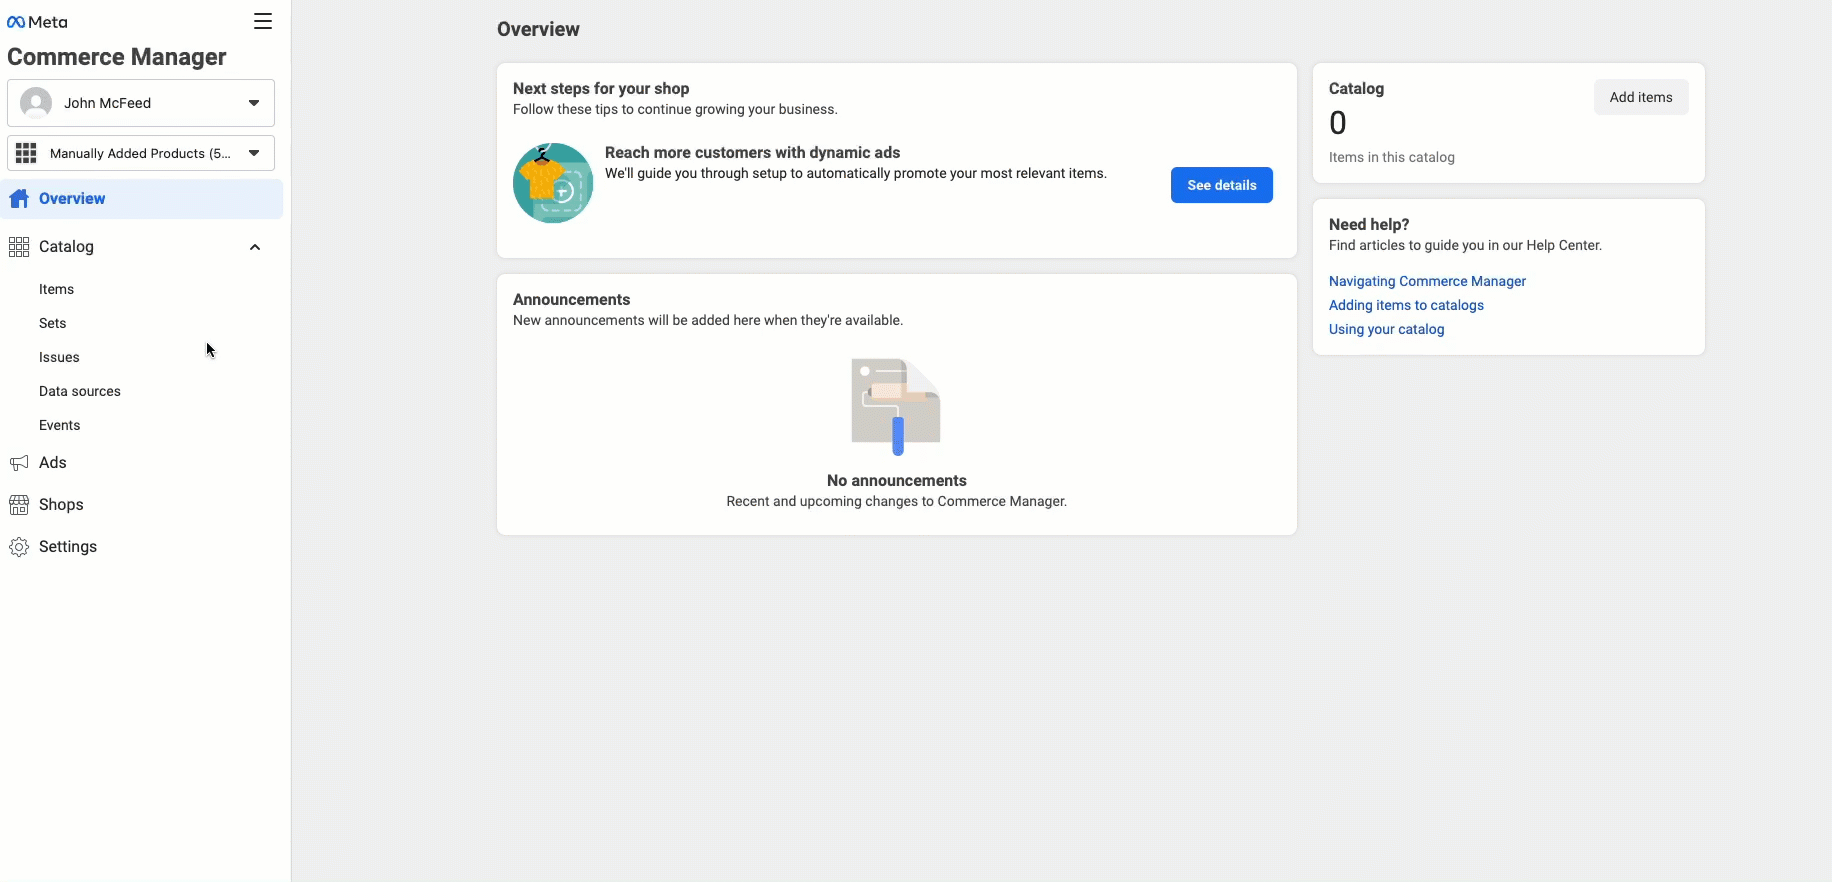Go to Ads section

[53, 463]
